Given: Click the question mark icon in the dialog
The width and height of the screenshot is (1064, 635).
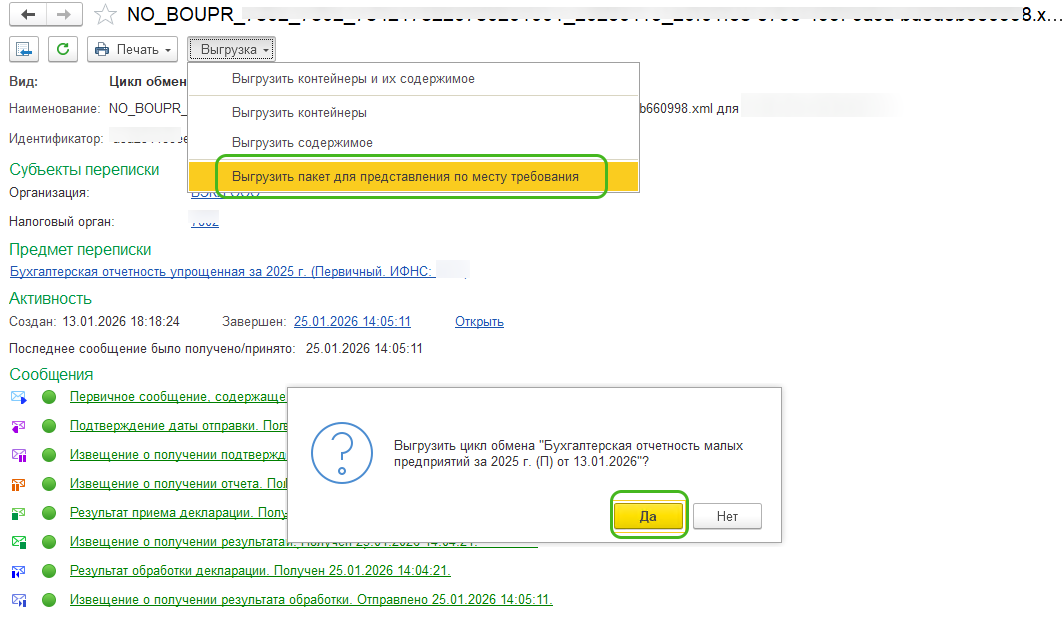Looking at the screenshot, I should coord(342,453).
